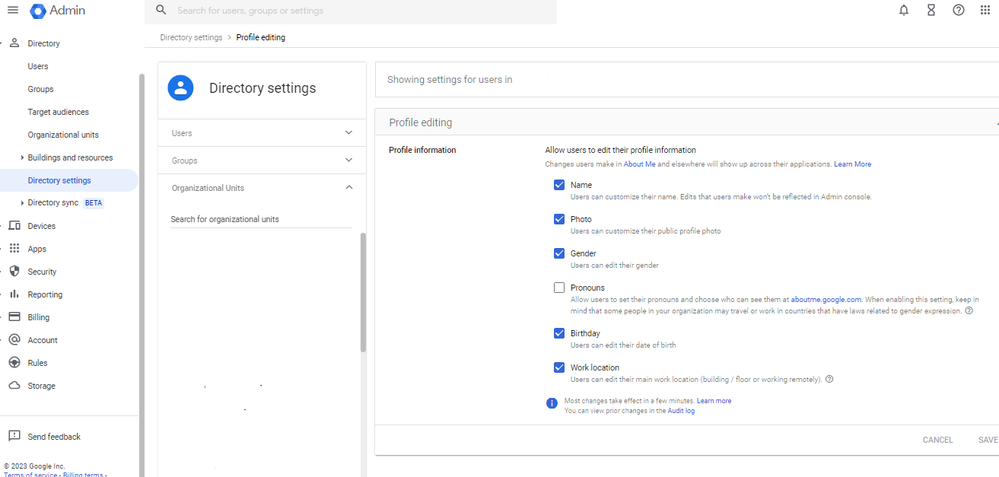Screen dimensions: 999x477
Task: Open the Audit log link
Action: (681, 411)
